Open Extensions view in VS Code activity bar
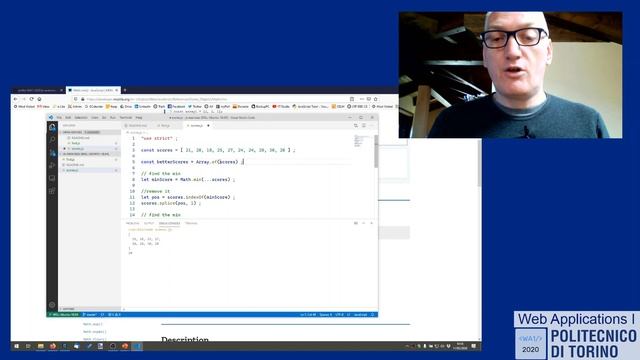 52,191
